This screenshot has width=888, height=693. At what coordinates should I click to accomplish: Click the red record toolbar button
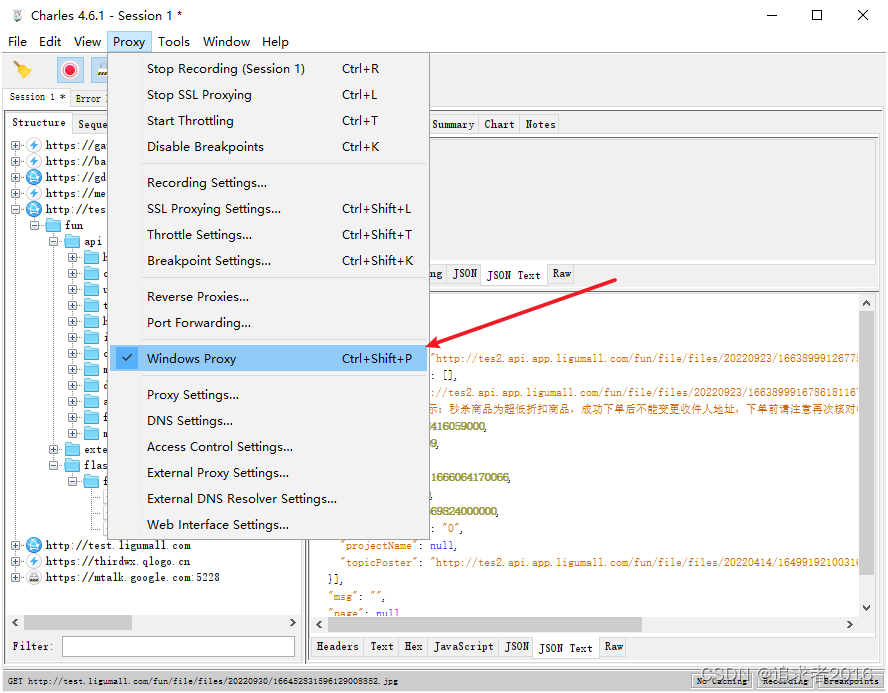pyautogui.click(x=70, y=70)
